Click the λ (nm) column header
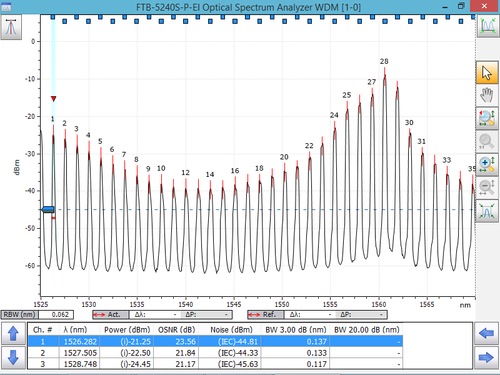The width and height of the screenshot is (500, 375). 79,330
